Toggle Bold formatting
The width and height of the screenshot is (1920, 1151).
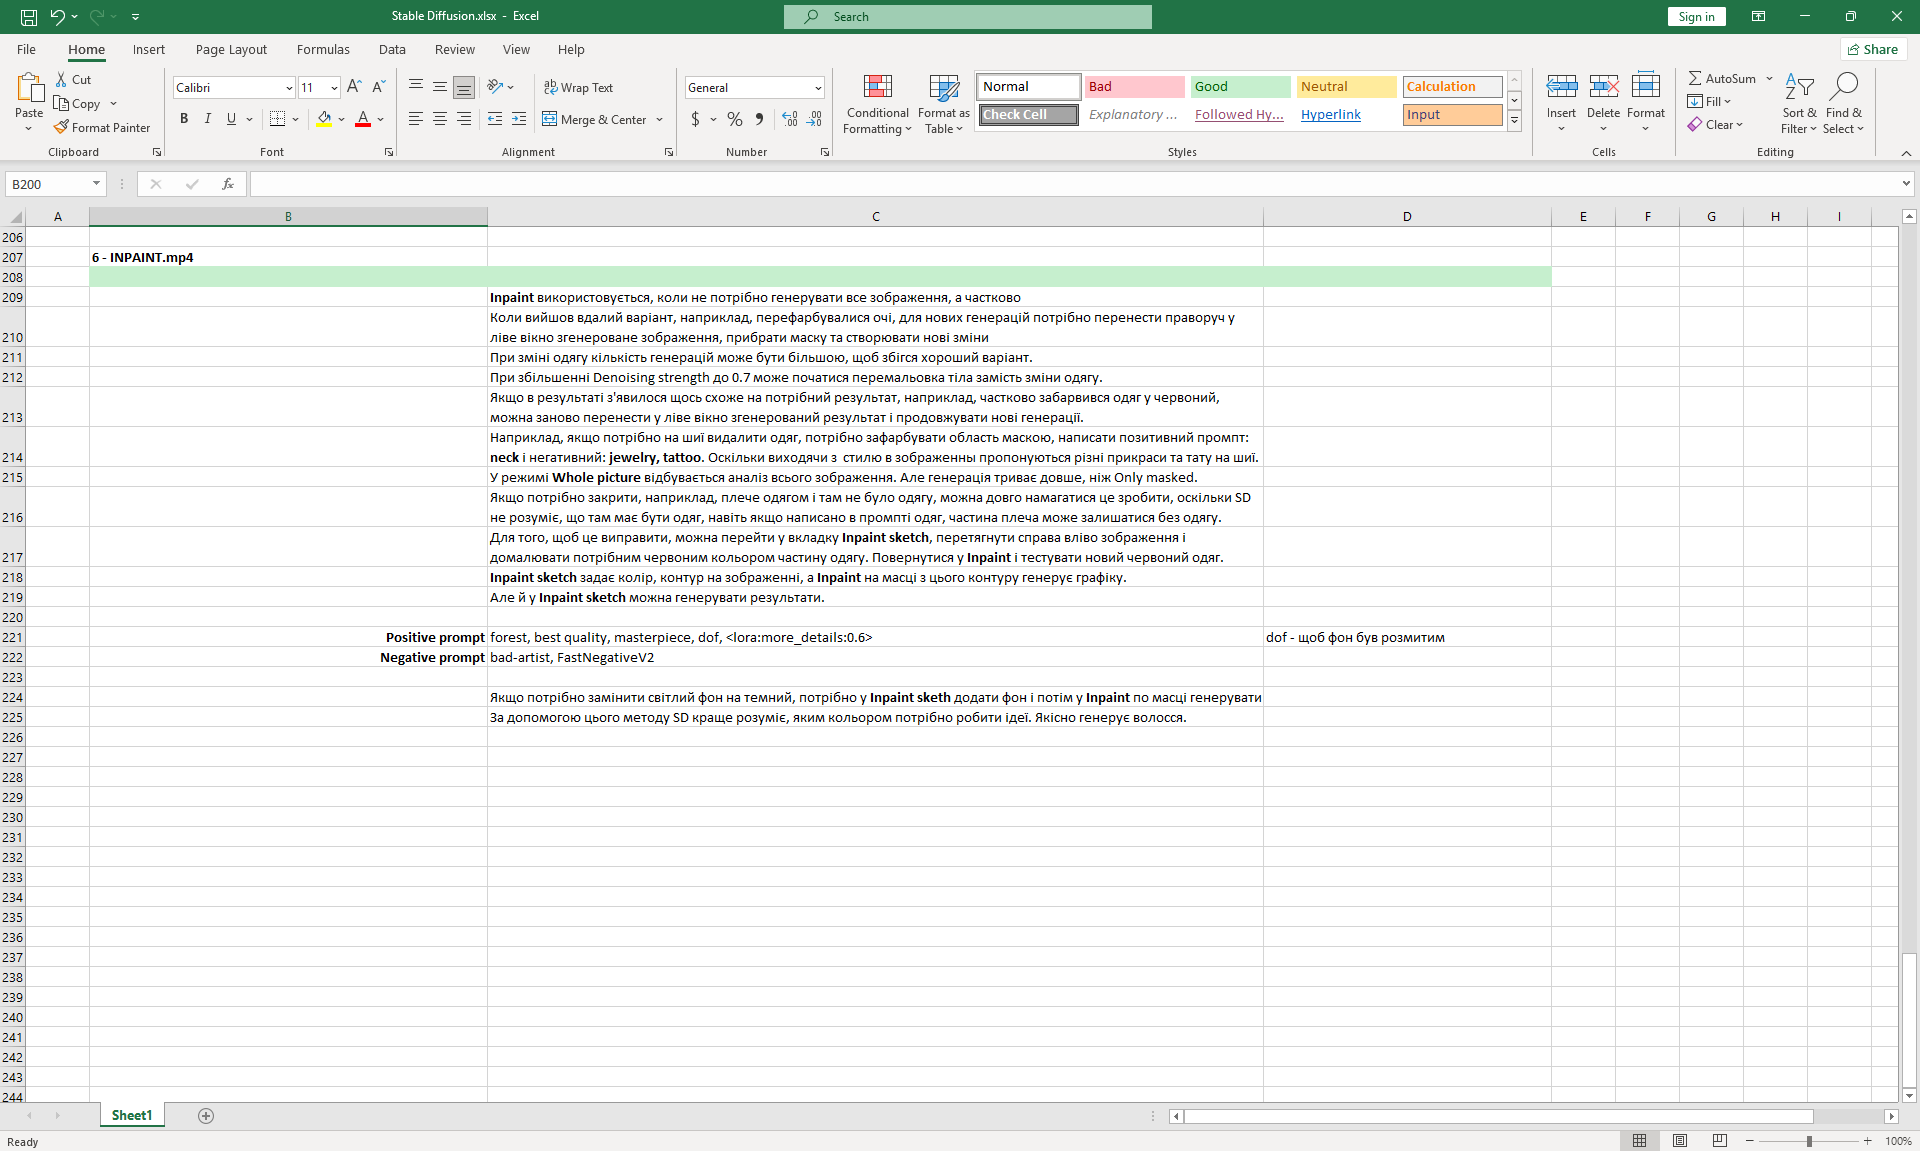pos(184,119)
